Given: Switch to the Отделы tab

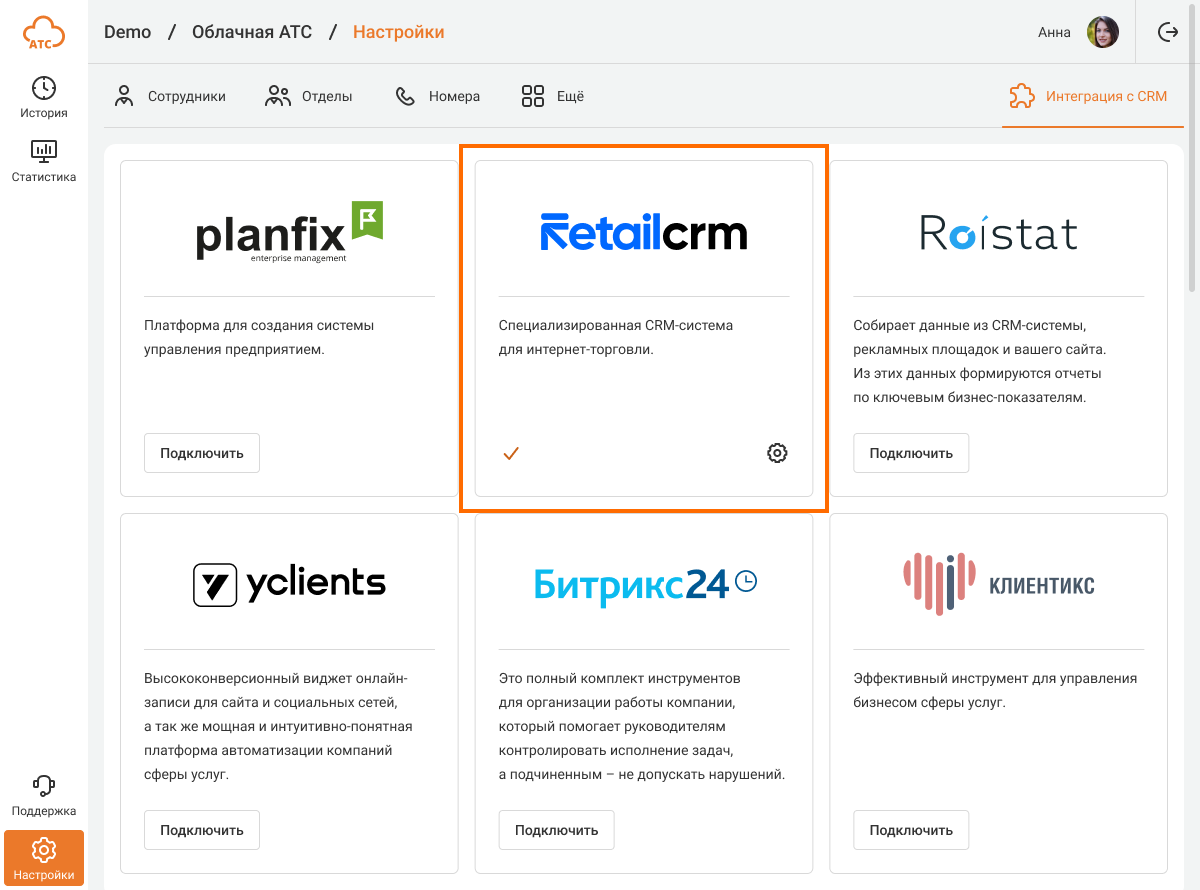Looking at the screenshot, I should (x=309, y=97).
